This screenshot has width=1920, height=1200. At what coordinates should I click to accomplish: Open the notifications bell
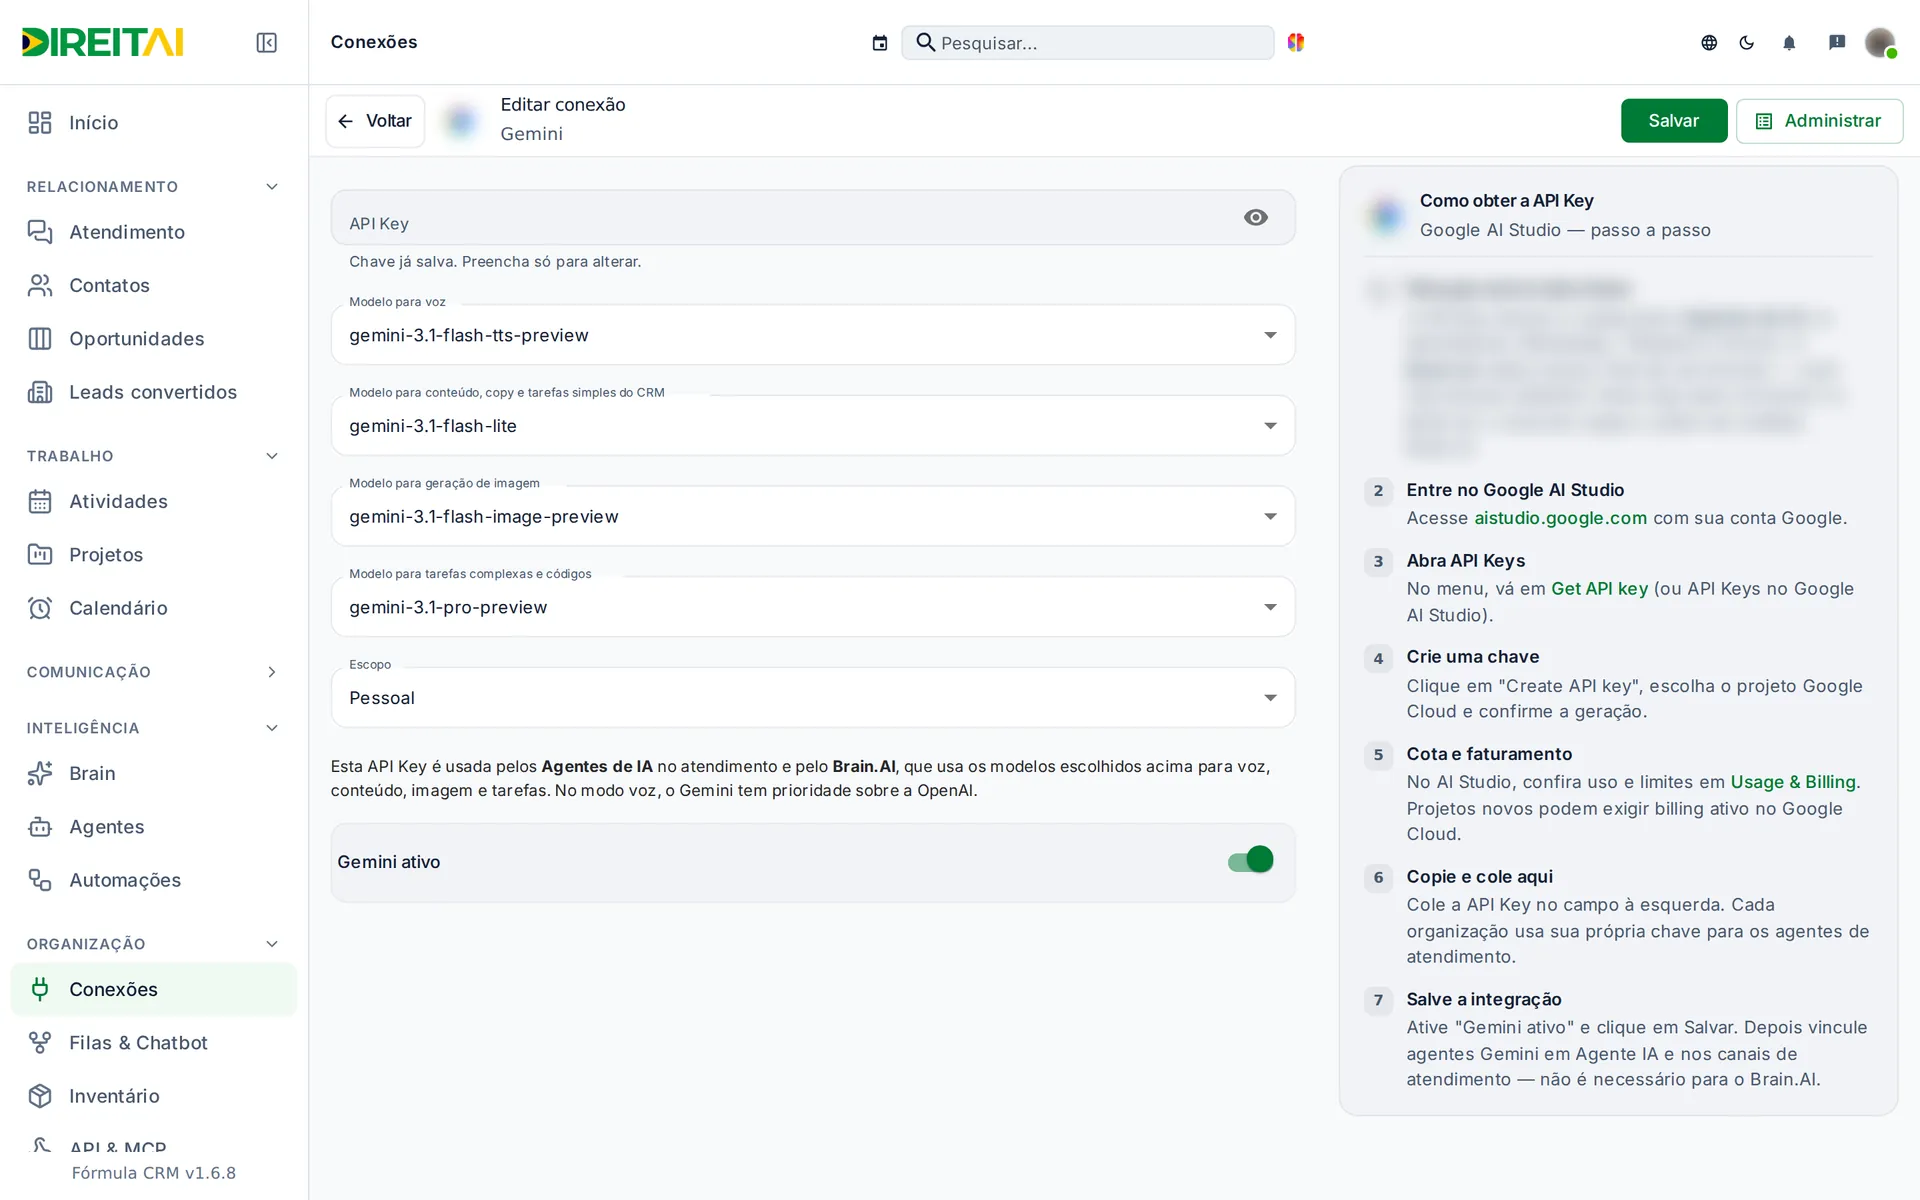point(1789,42)
